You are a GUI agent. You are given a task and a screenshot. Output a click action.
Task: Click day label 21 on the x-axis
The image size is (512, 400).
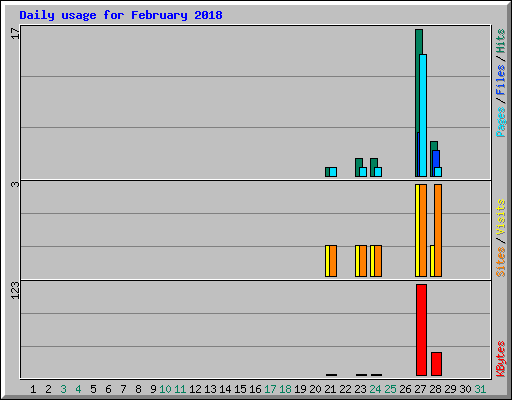[x=330, y=389]
